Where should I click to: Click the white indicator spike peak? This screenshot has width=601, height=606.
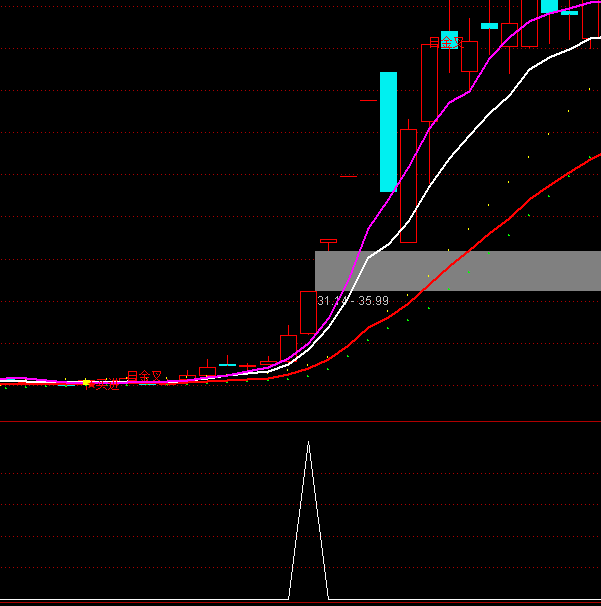coord(308,443)
